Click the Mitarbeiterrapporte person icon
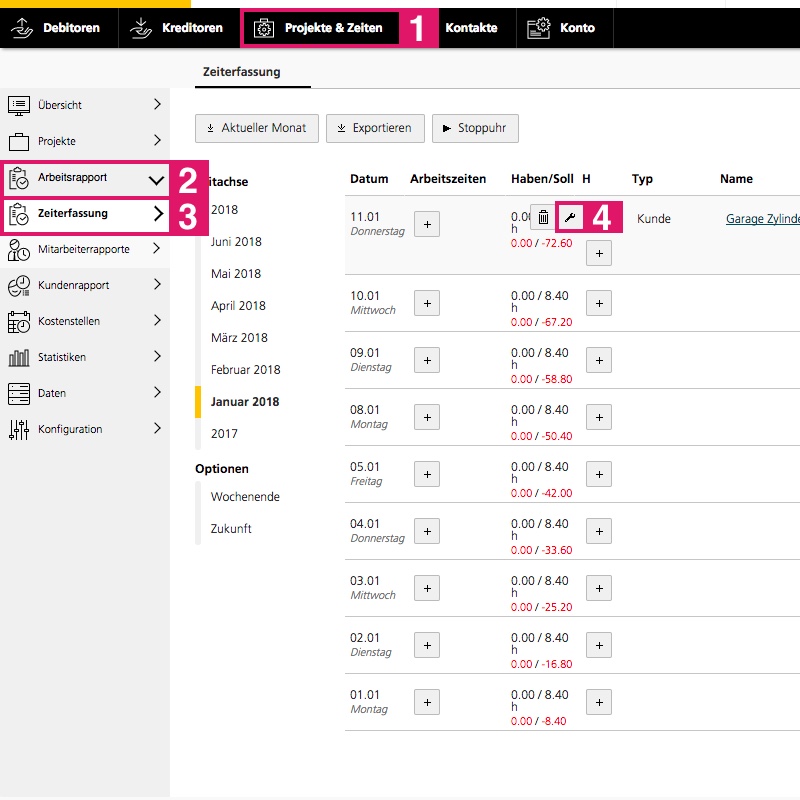 (x=19, y=250)
